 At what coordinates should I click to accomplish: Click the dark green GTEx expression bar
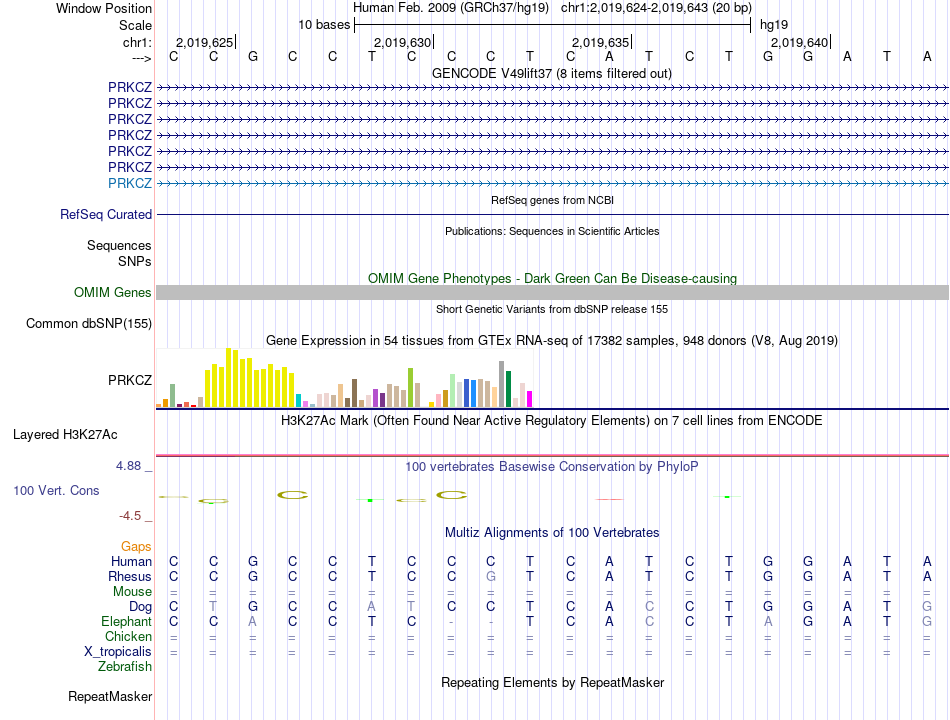508,388
